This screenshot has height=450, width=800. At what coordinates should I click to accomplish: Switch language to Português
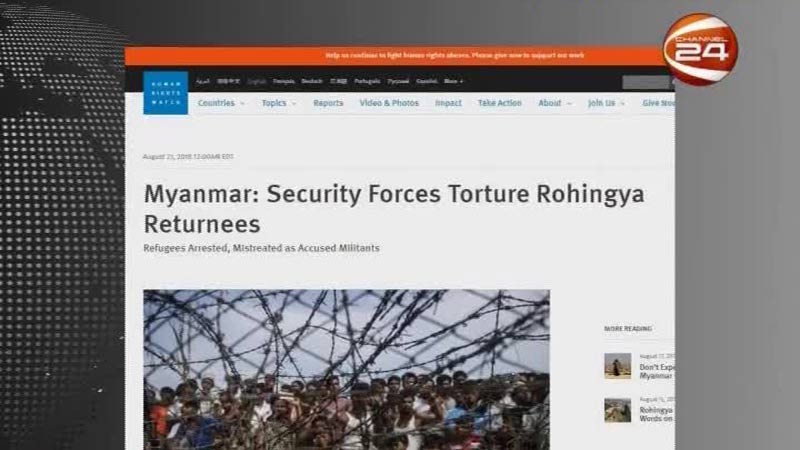[367, 81]
